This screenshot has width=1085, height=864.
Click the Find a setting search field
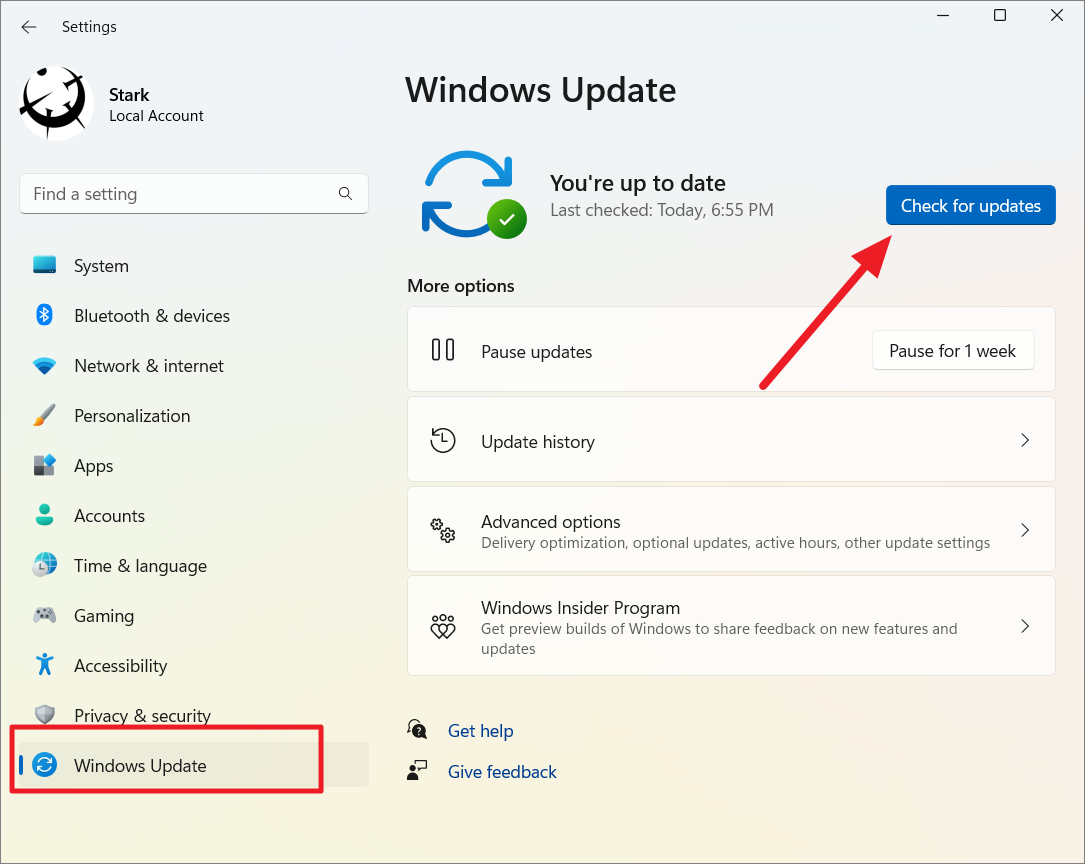click(194, 194)
